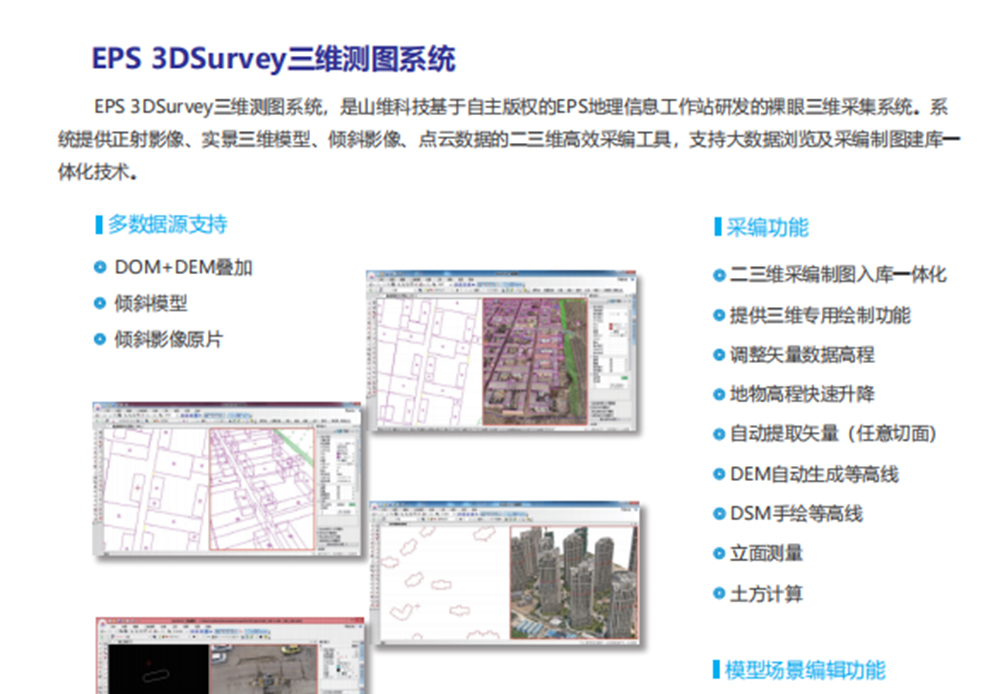Open the screenshot with oblique town imagery
Image resolution: width=1000 pixels, height=694 pixels.
pos(503,351)
